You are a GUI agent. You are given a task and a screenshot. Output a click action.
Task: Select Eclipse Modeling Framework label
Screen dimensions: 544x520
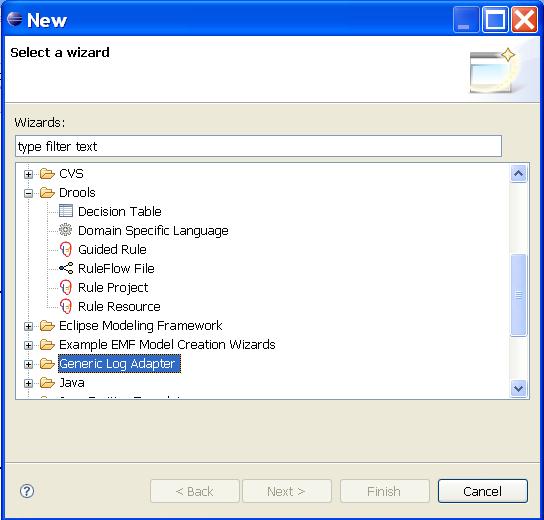pyautogui.click(x=141, y=326)
